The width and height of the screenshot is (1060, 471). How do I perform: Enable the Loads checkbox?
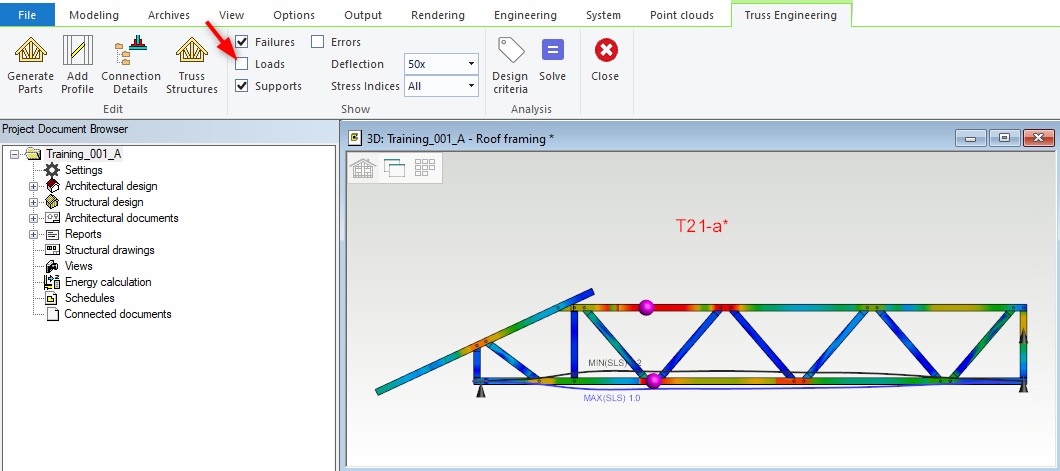[x=242, y=64]
